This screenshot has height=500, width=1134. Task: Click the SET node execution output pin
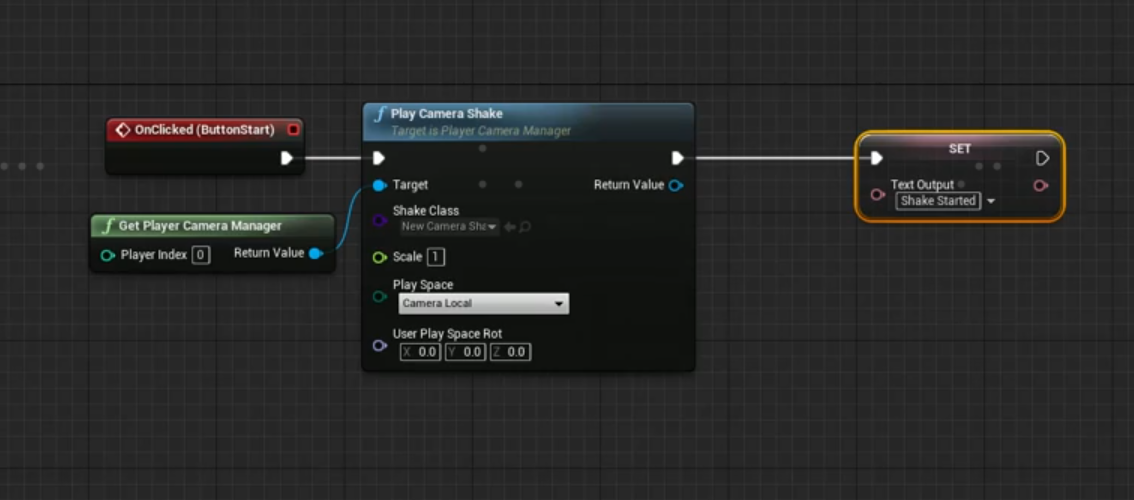point(1042,158)
